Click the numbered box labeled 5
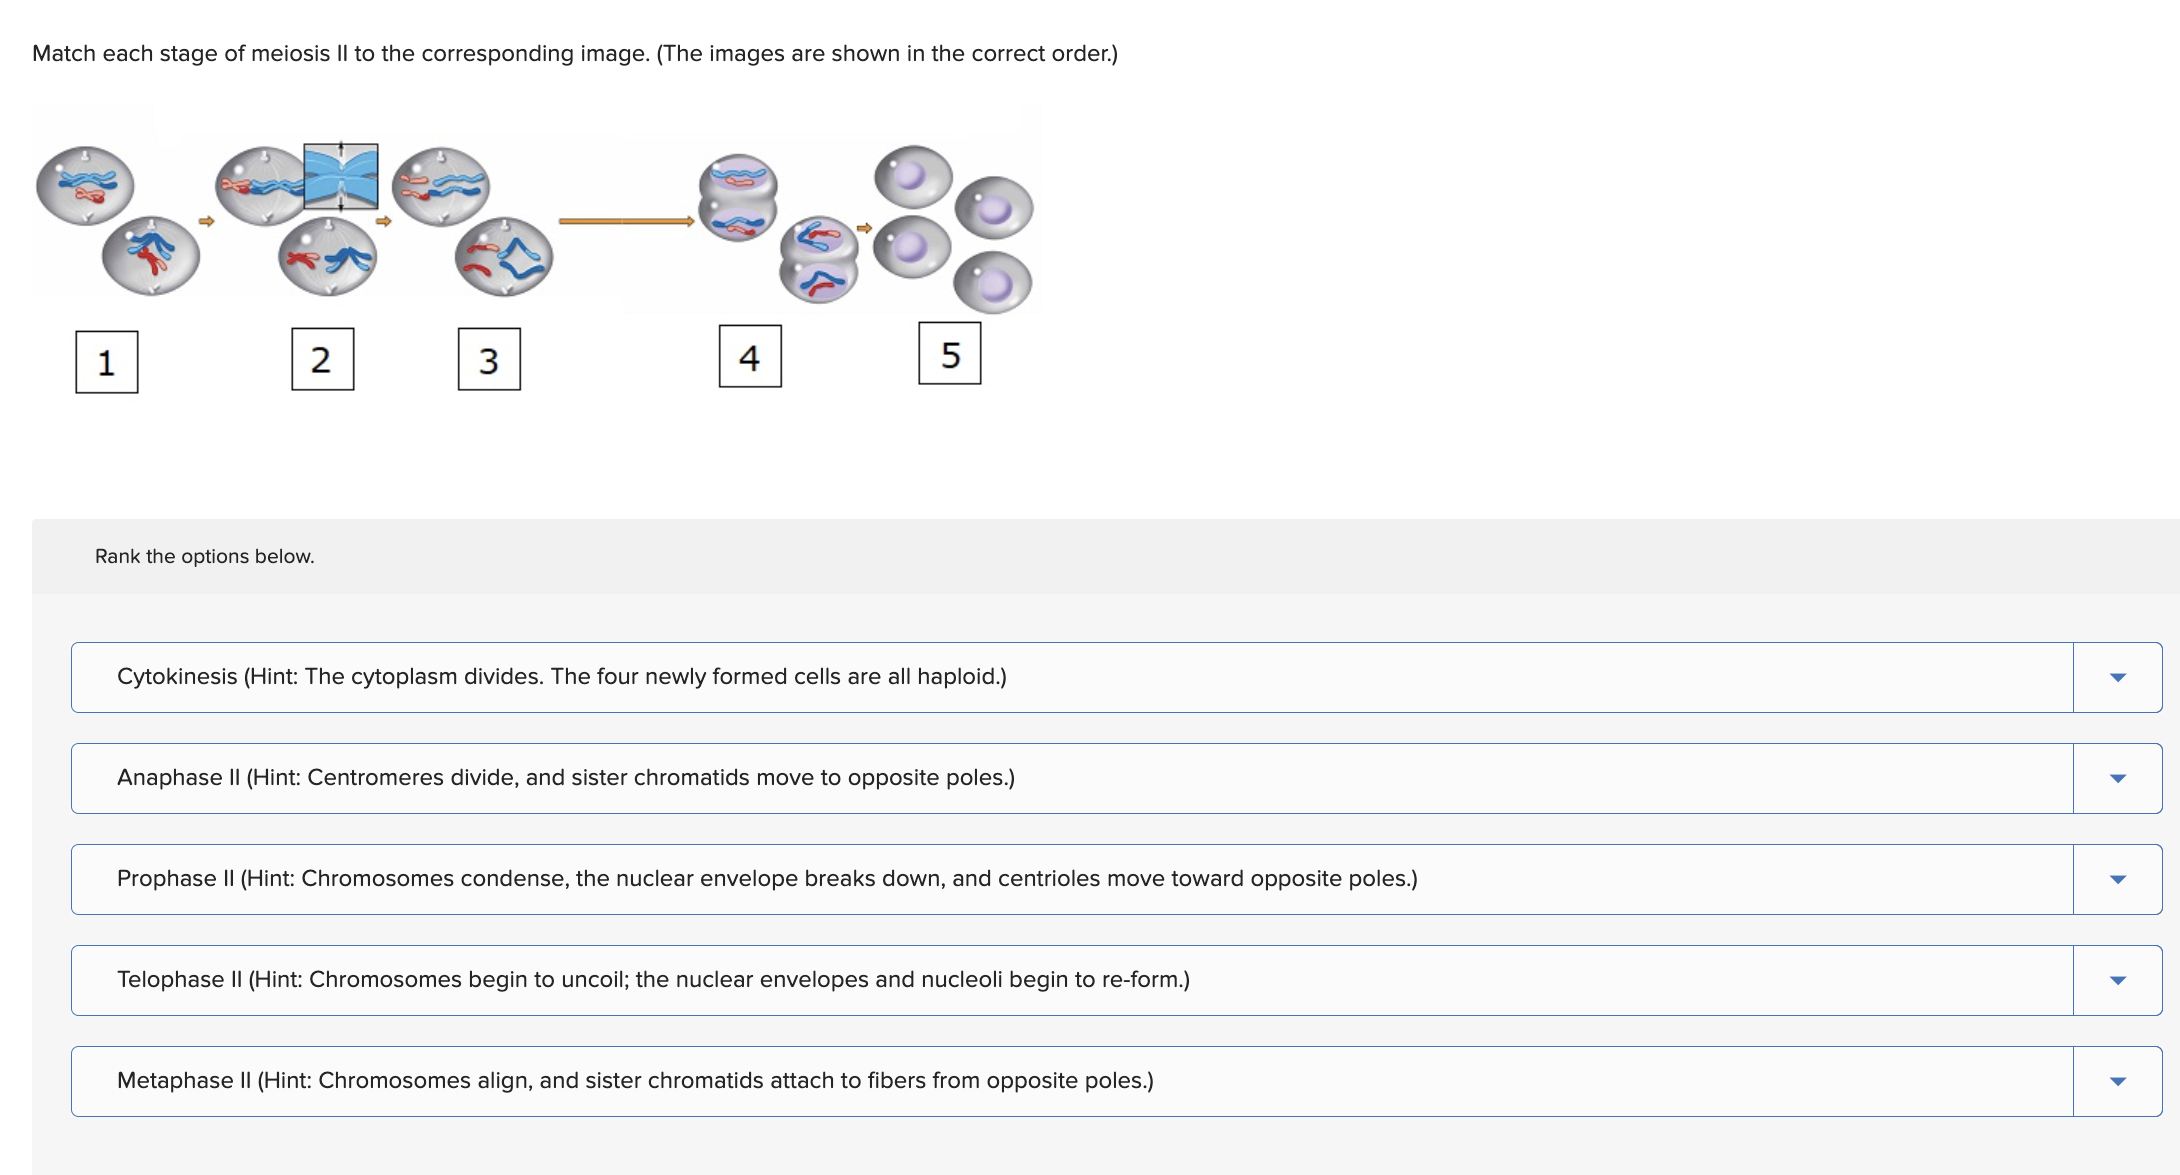The image size is (2180, 1175). point(948,354)
